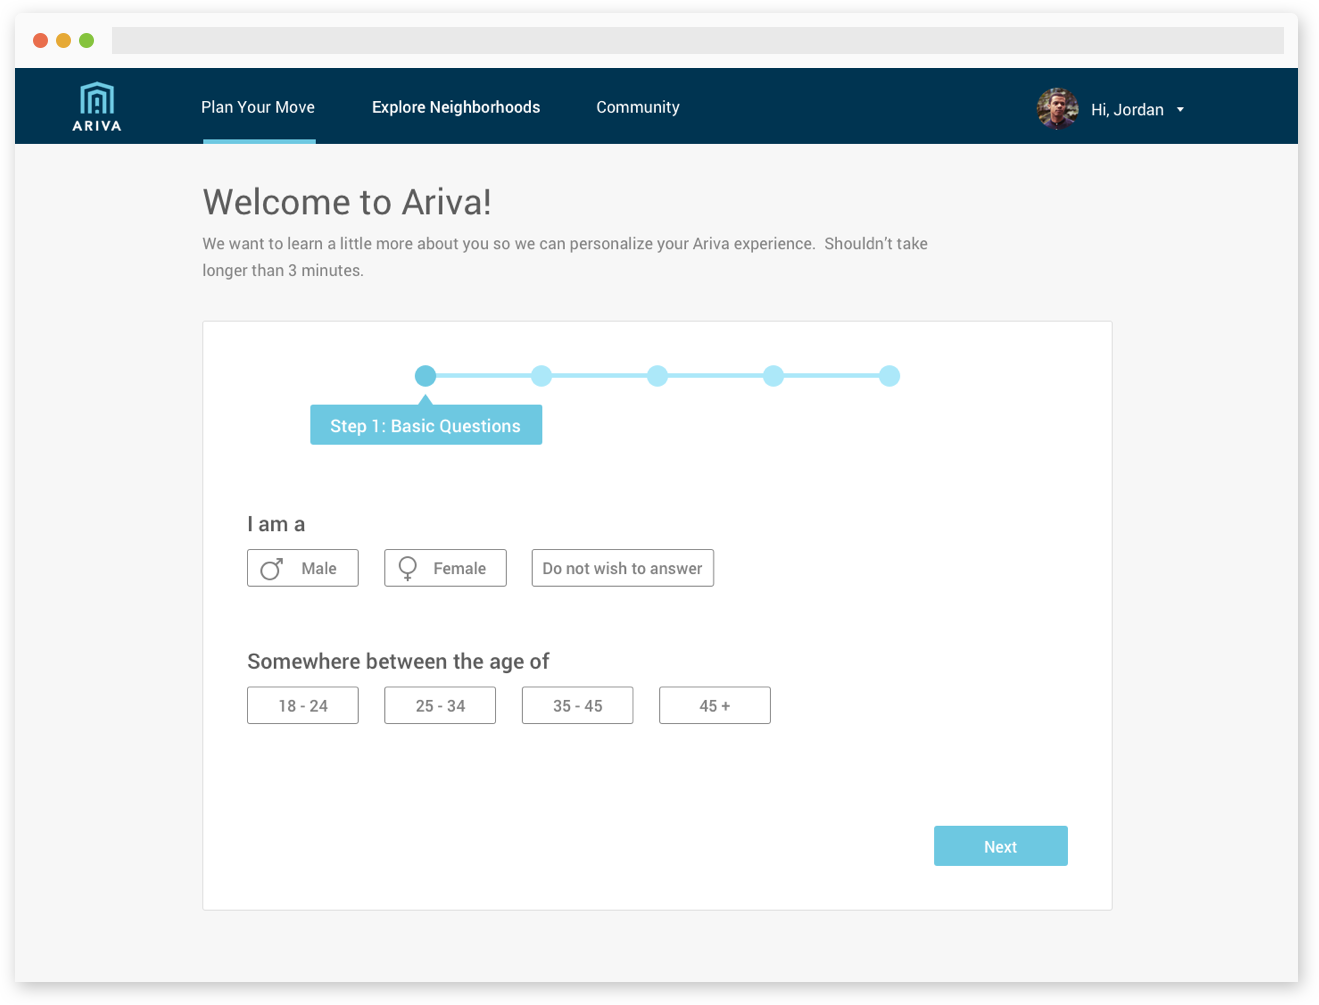Choose the 'Do not wish to answer' option

click(x=622, y=568)
